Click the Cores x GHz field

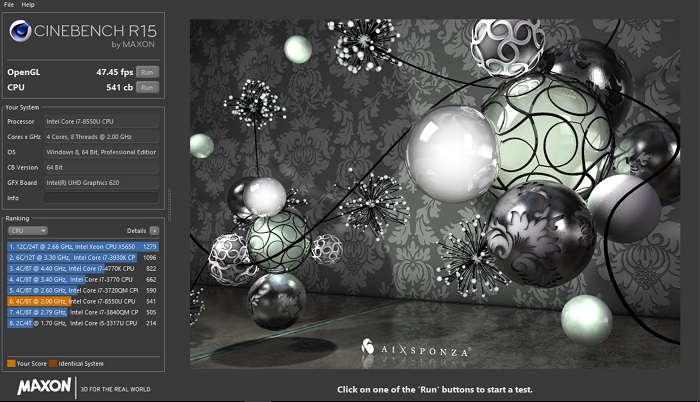(101, 137)
